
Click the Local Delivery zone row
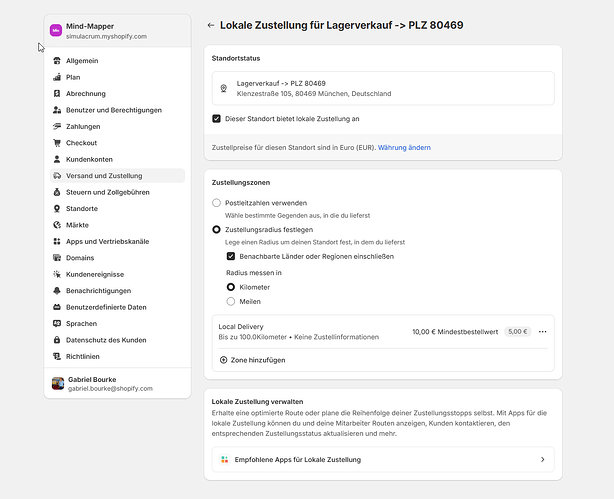(310, 331)
